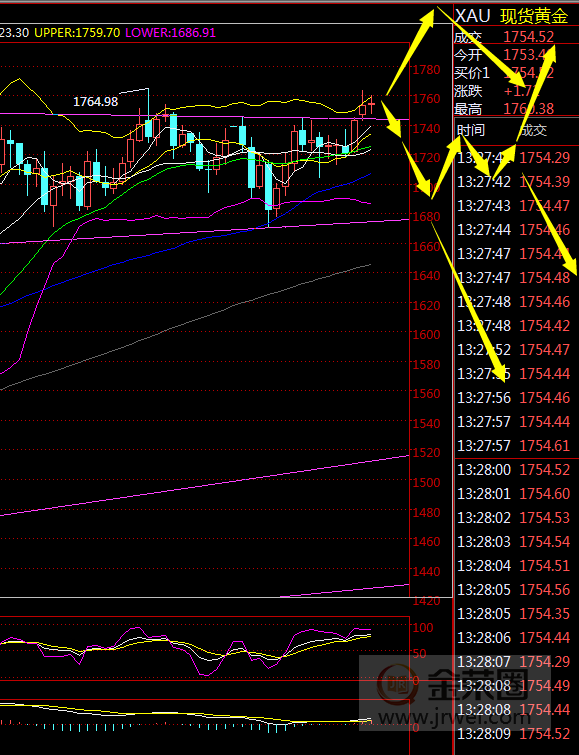Click the 13:27:44 tick row time
Screen dimensions: 579x755
tap(484, 230)
